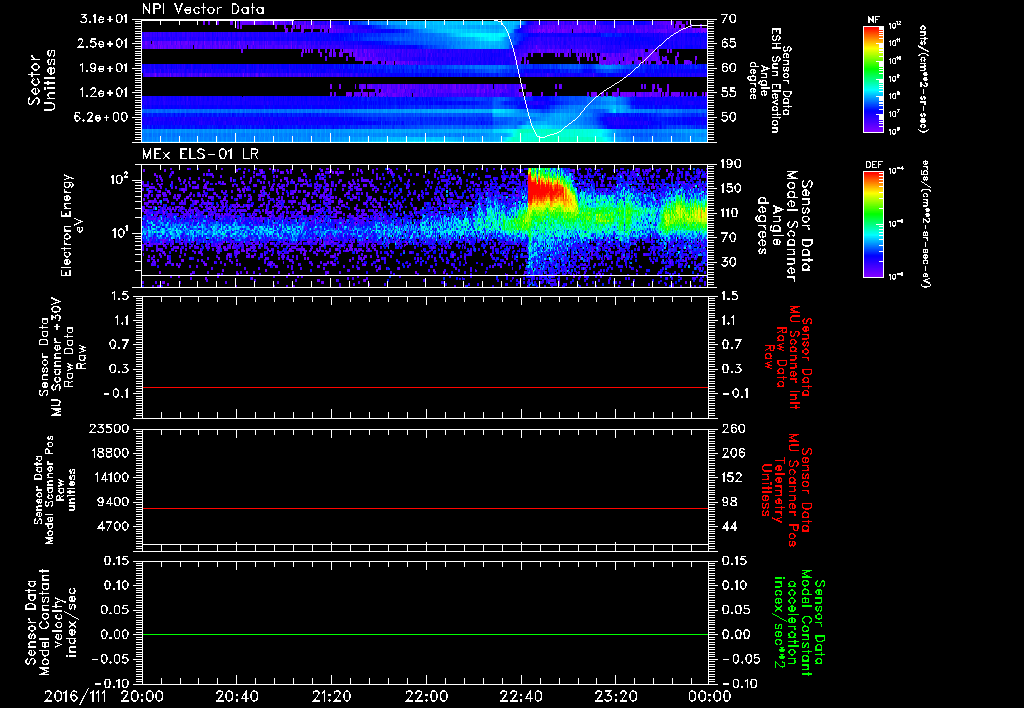Image resolution: width=1024 pixels, height=708 pixels.
Task: Click the '1.9e+01' sector tick label
Action: tap(103, 68)
